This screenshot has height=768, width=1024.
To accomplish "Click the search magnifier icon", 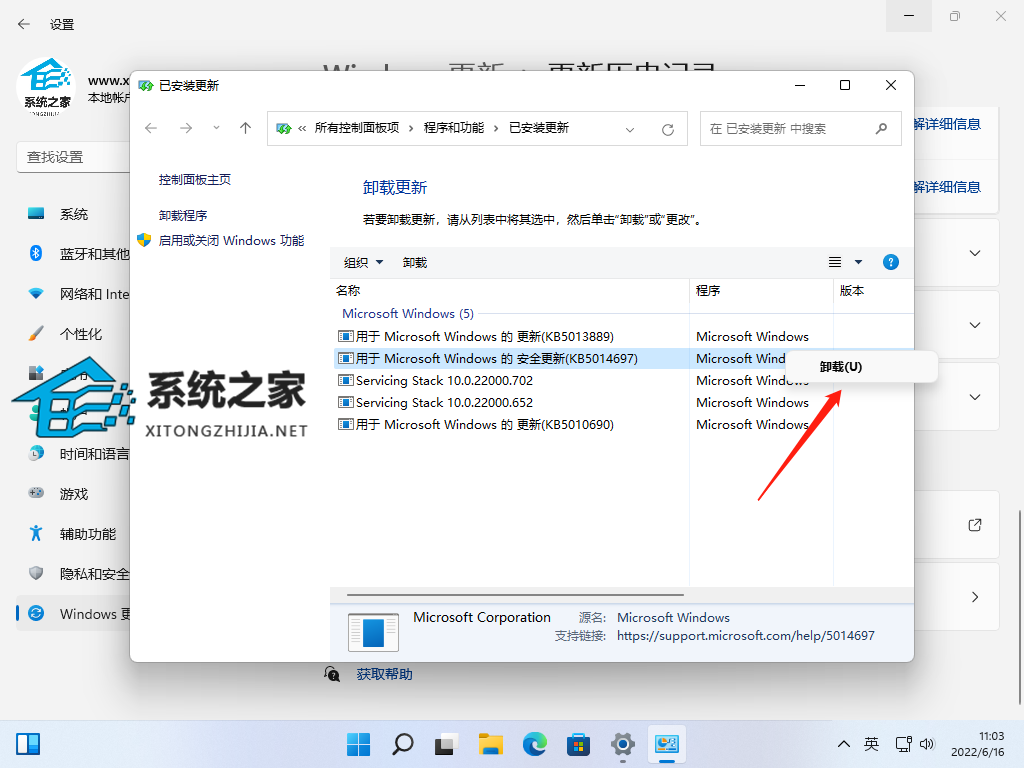I will coord(882,129).
